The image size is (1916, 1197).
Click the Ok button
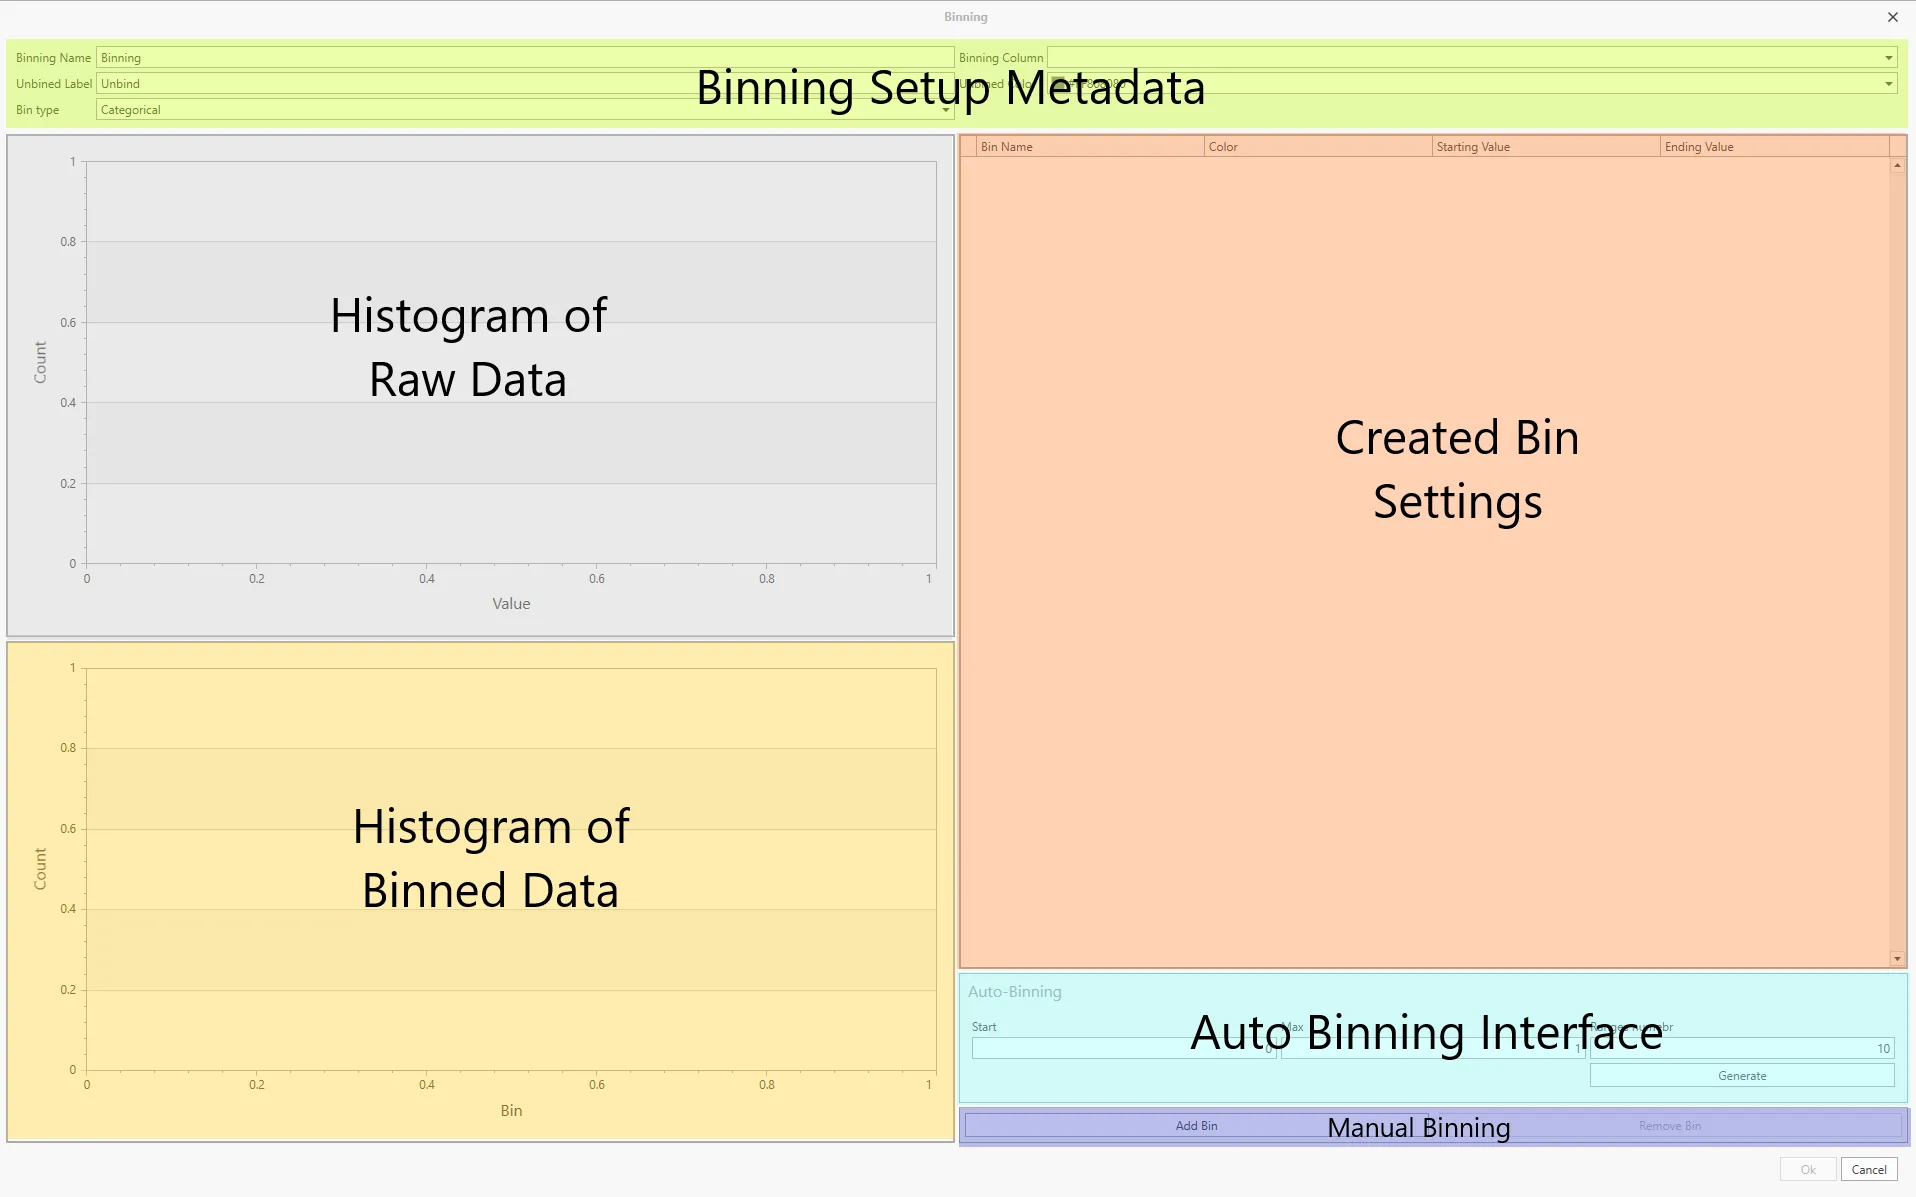coord(1807,1170)
